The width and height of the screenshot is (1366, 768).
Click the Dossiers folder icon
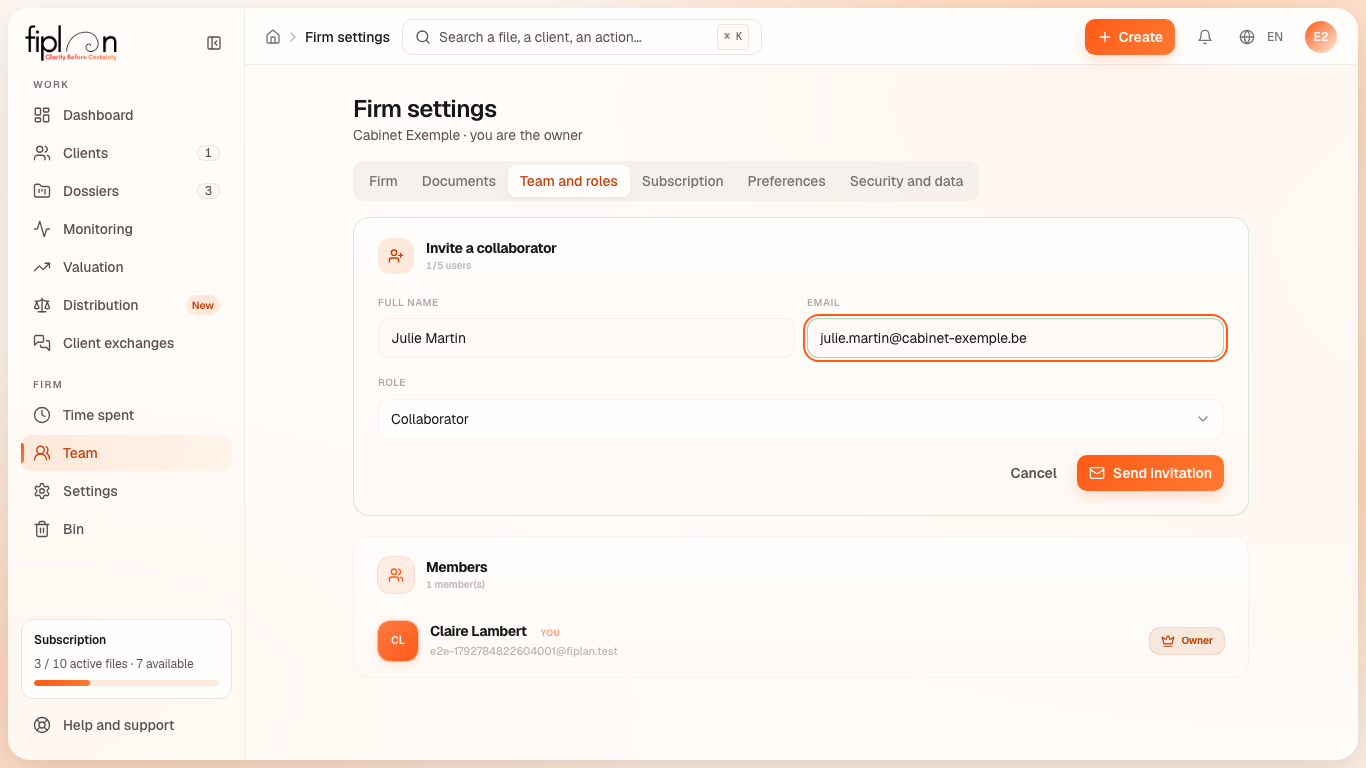tap(42, 191)
